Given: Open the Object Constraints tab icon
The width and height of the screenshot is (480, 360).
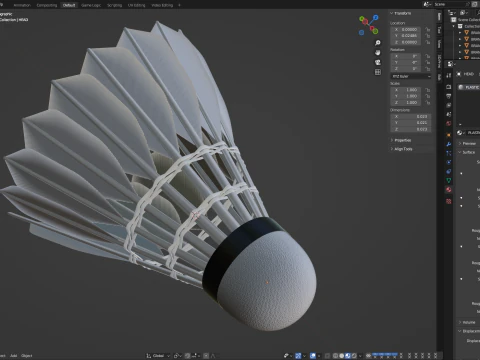Looking at the screenshot, I should click(x=449, y=171).
